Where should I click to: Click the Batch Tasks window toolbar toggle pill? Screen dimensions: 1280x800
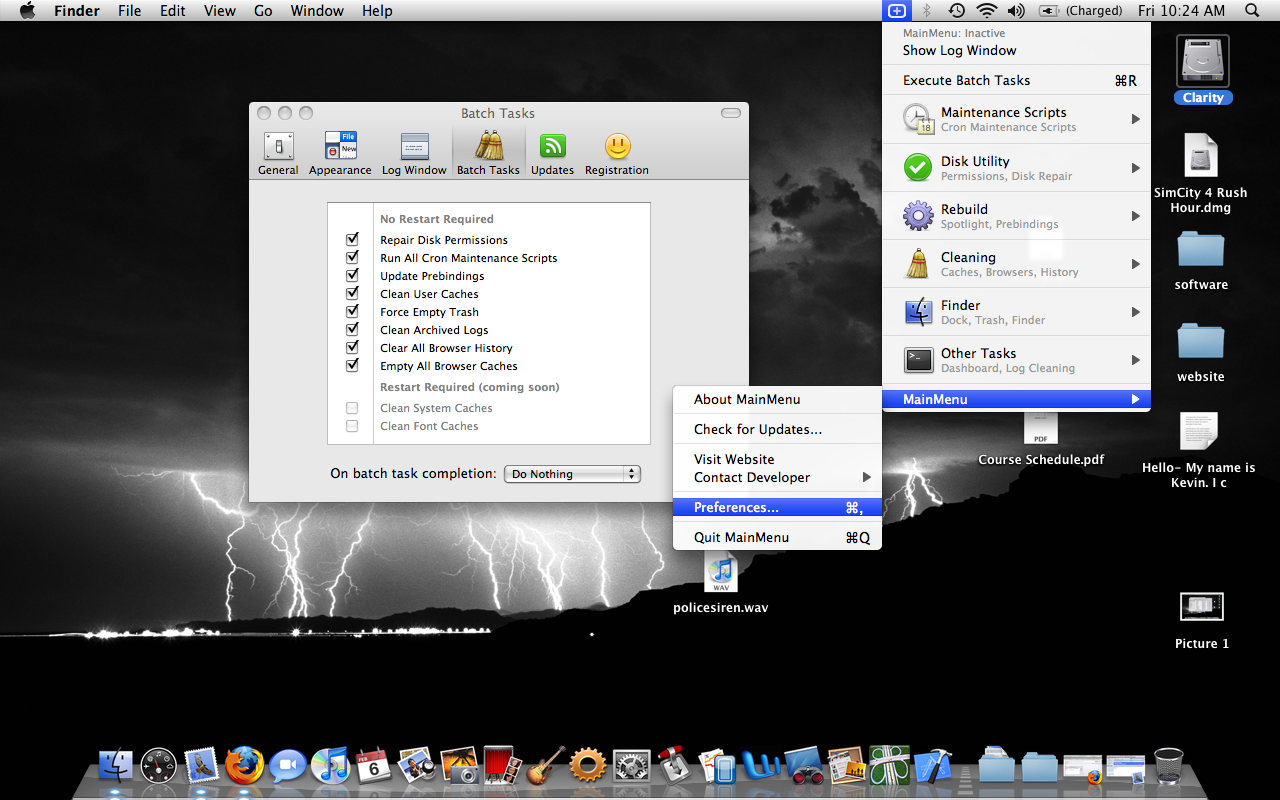pos(731,113)
